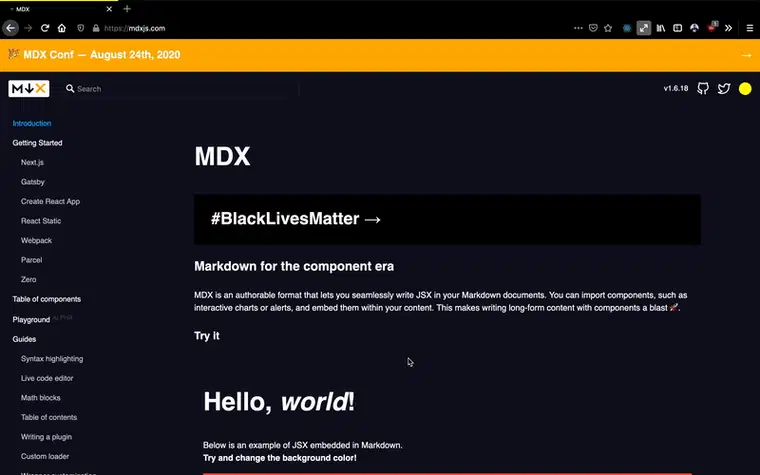The image size is (760, 475).
Task: Open the Firefox hamburger menu
Action: 749,28
